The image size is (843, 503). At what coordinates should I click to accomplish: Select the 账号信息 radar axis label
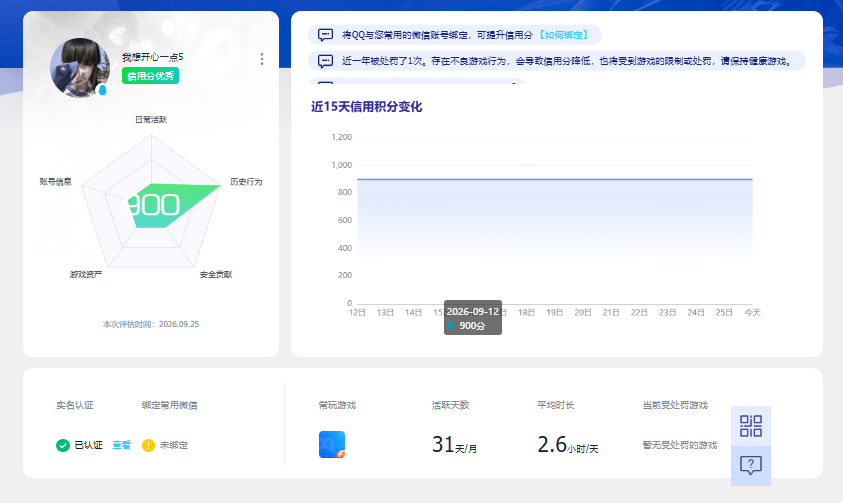tap(55, 182)
